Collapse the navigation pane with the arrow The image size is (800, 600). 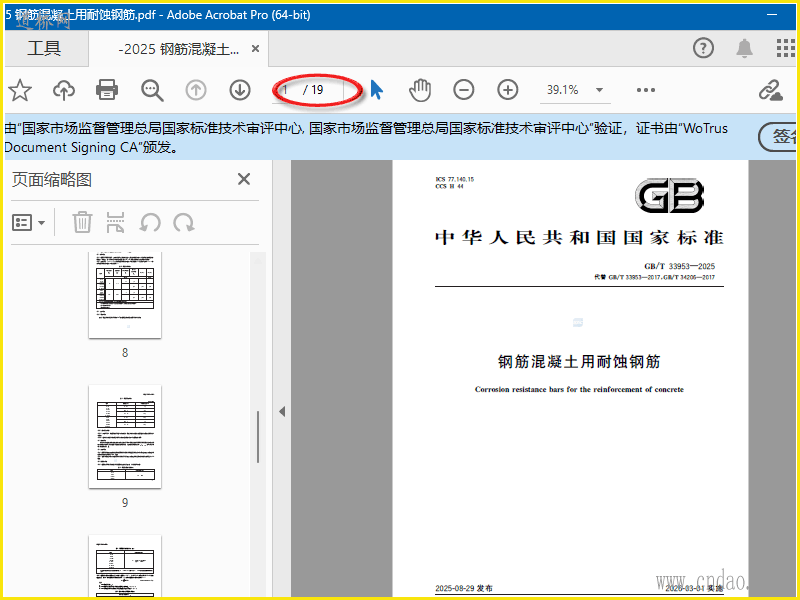pos(282,411)
